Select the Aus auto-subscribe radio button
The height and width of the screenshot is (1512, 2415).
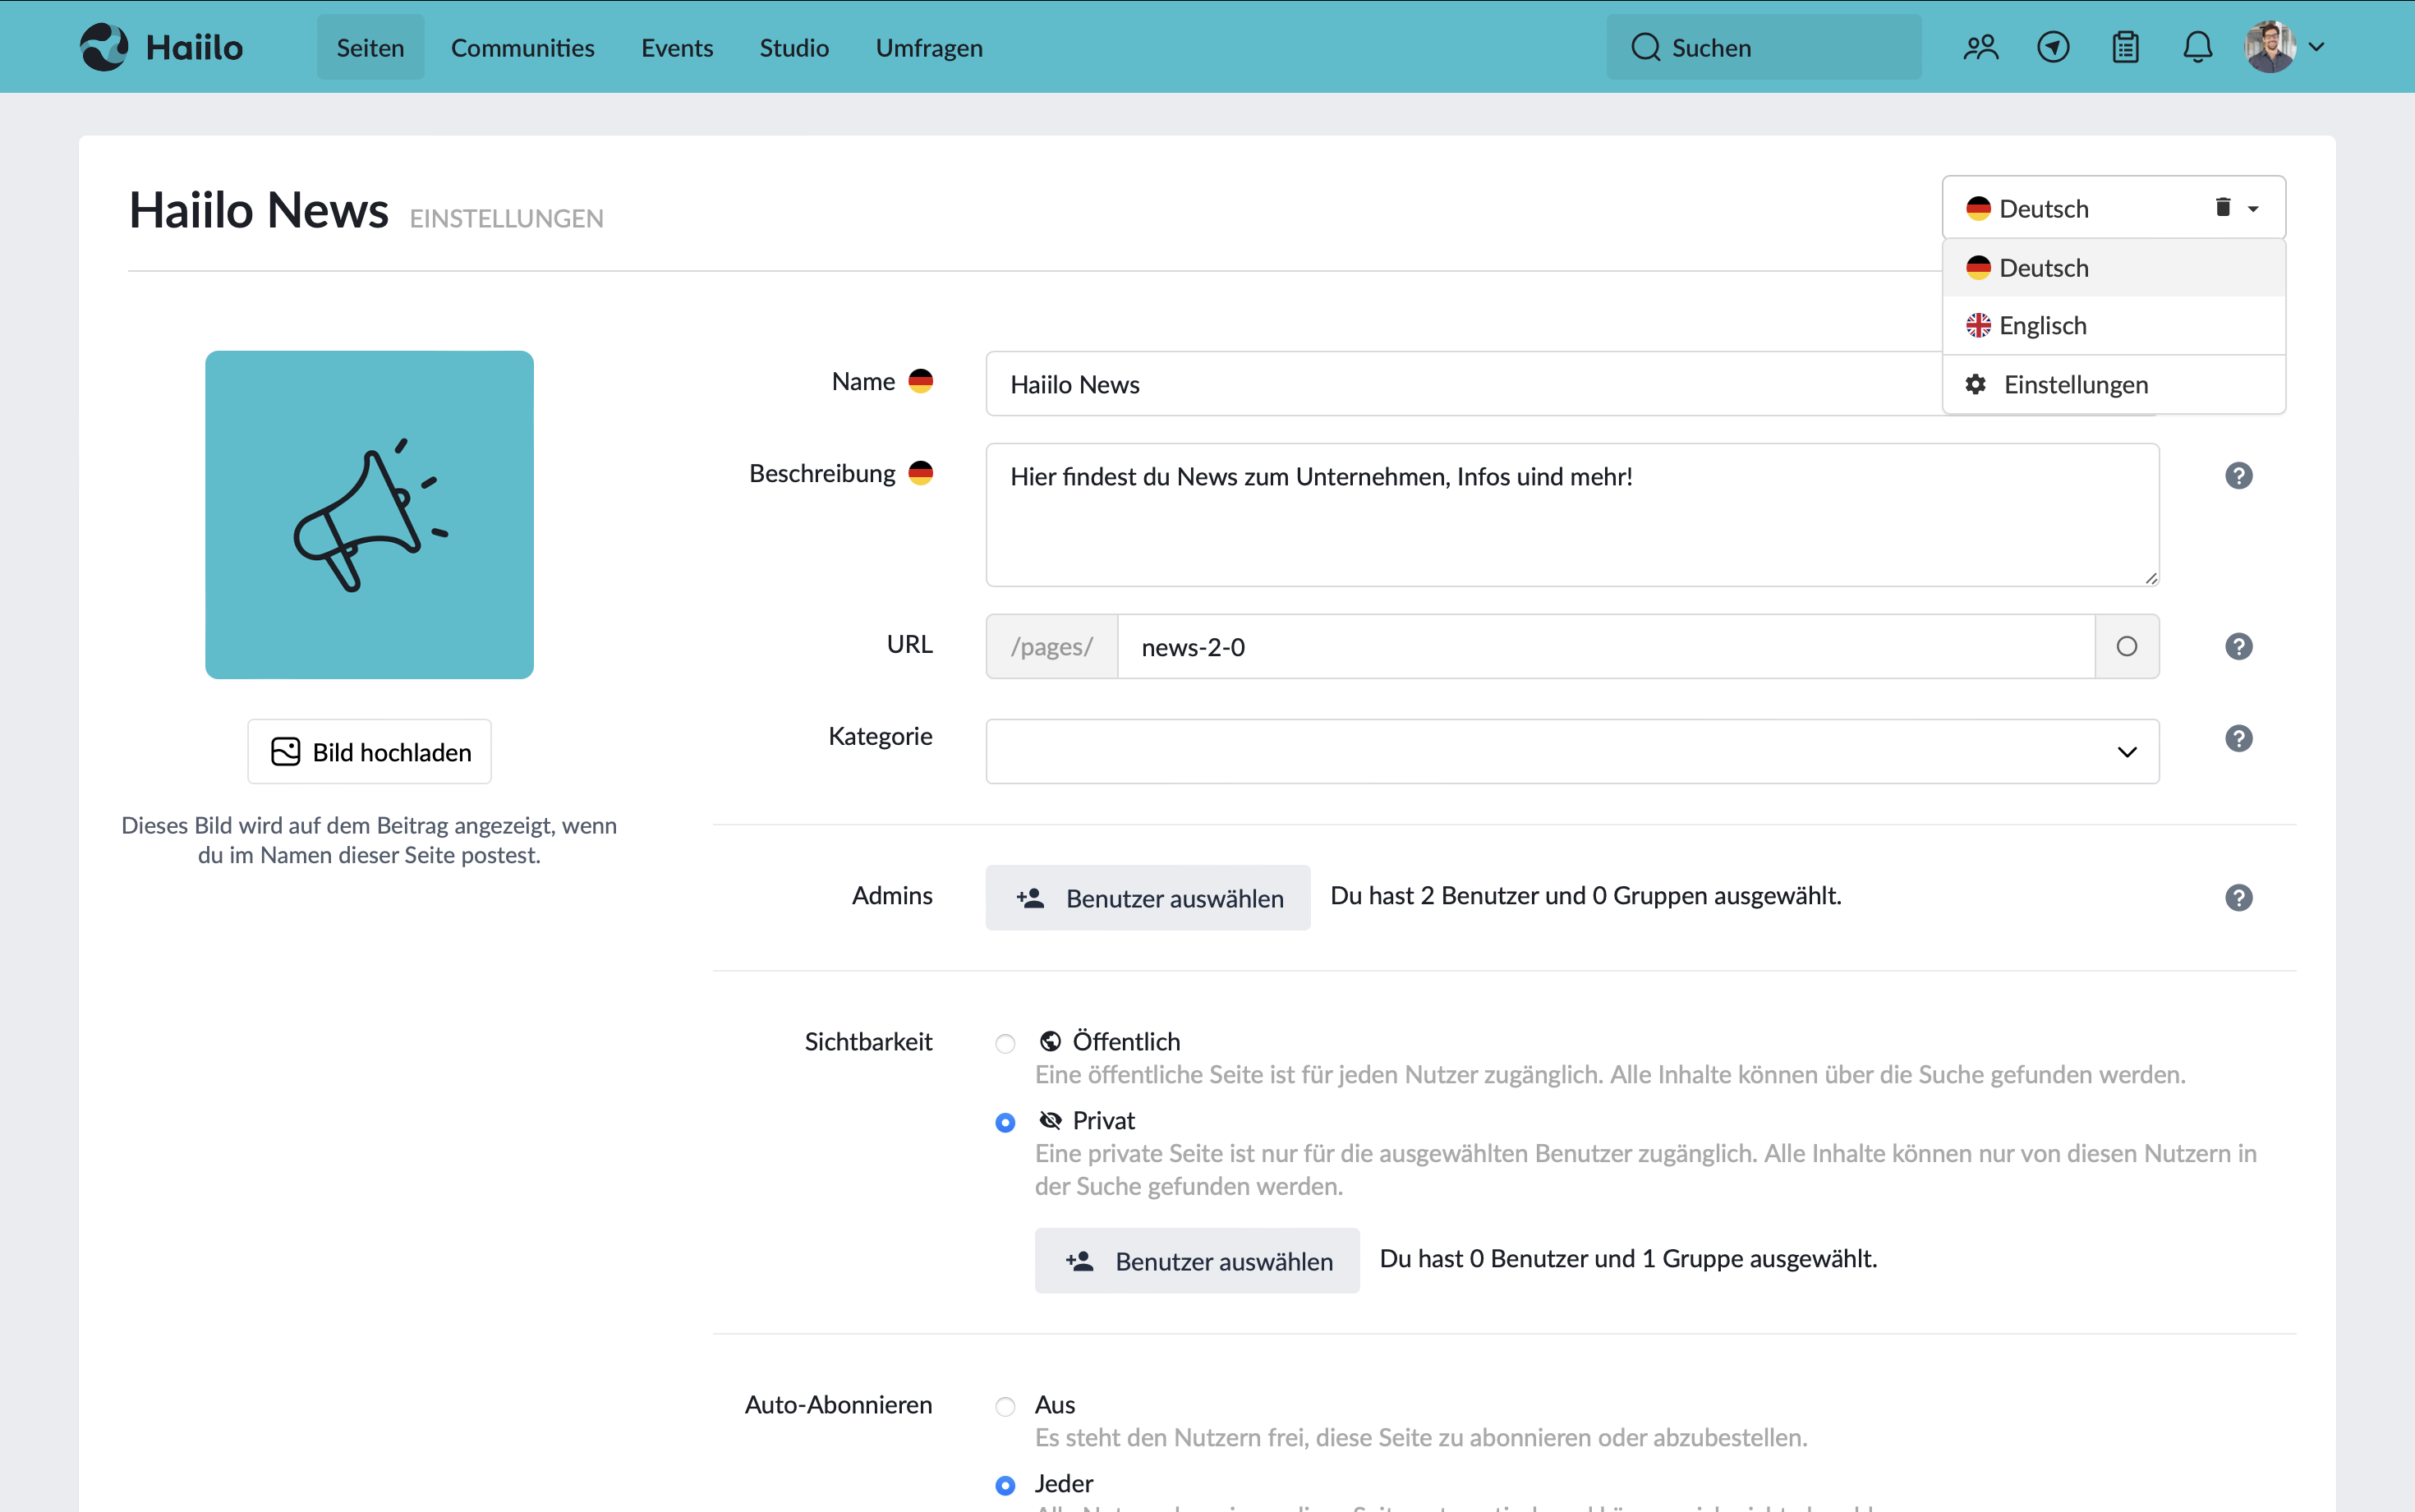1005,1406
